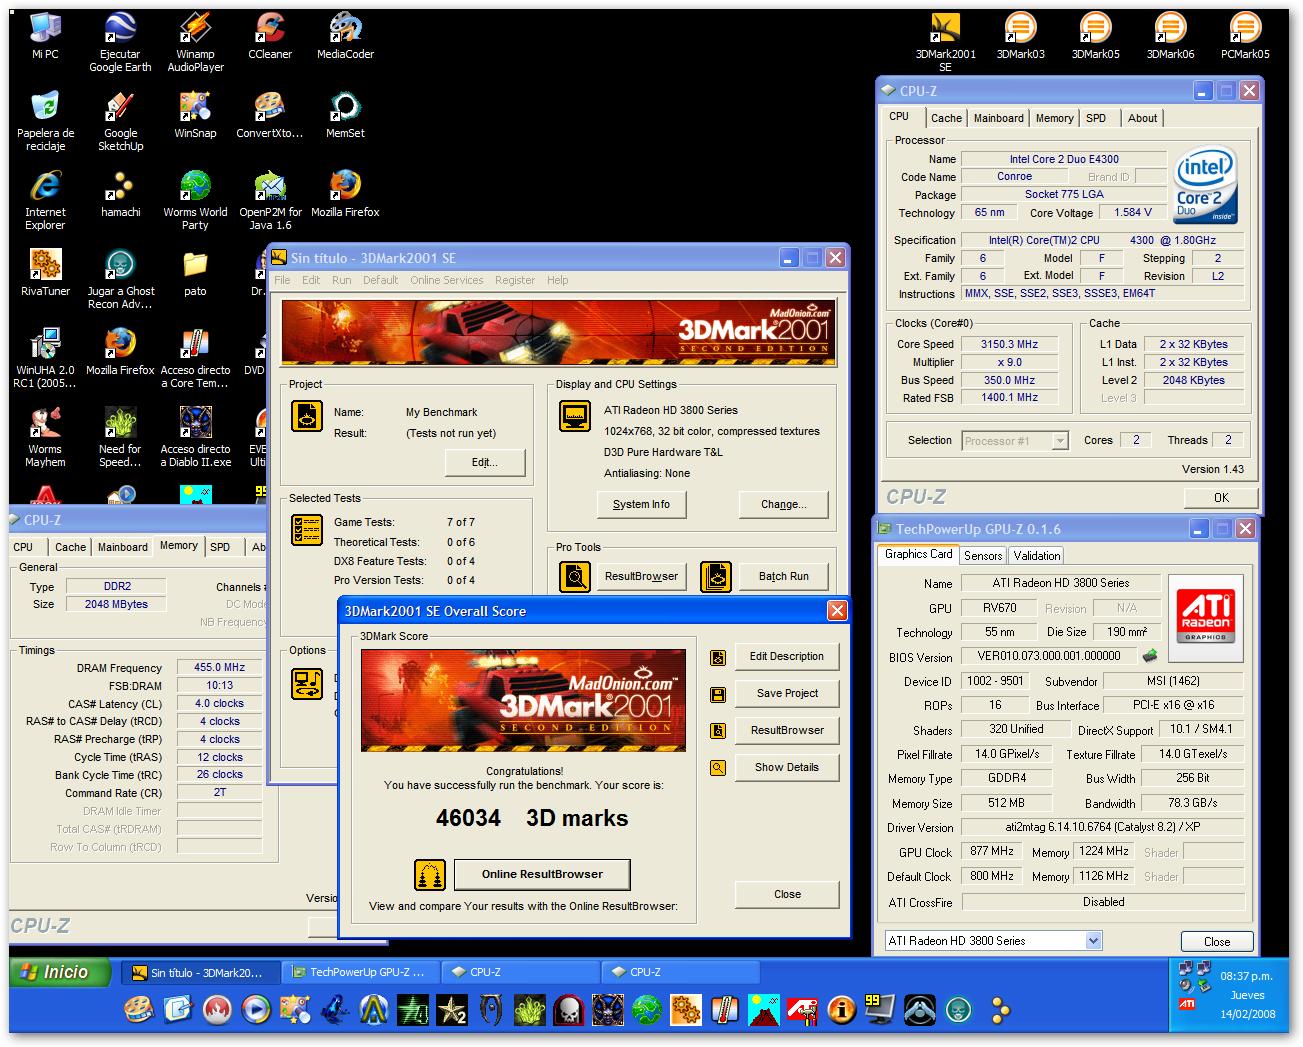The height and width of the screenshot is (1047, 1303).
Task: Switch to the Sensors tab in GPU-Z
Action: (x=983, y=555)
